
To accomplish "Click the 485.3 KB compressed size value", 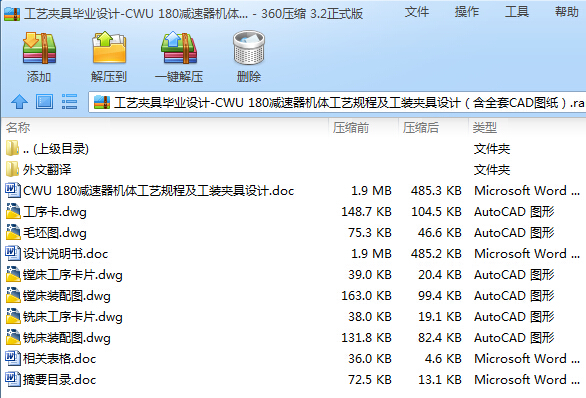I will (436, 191).
